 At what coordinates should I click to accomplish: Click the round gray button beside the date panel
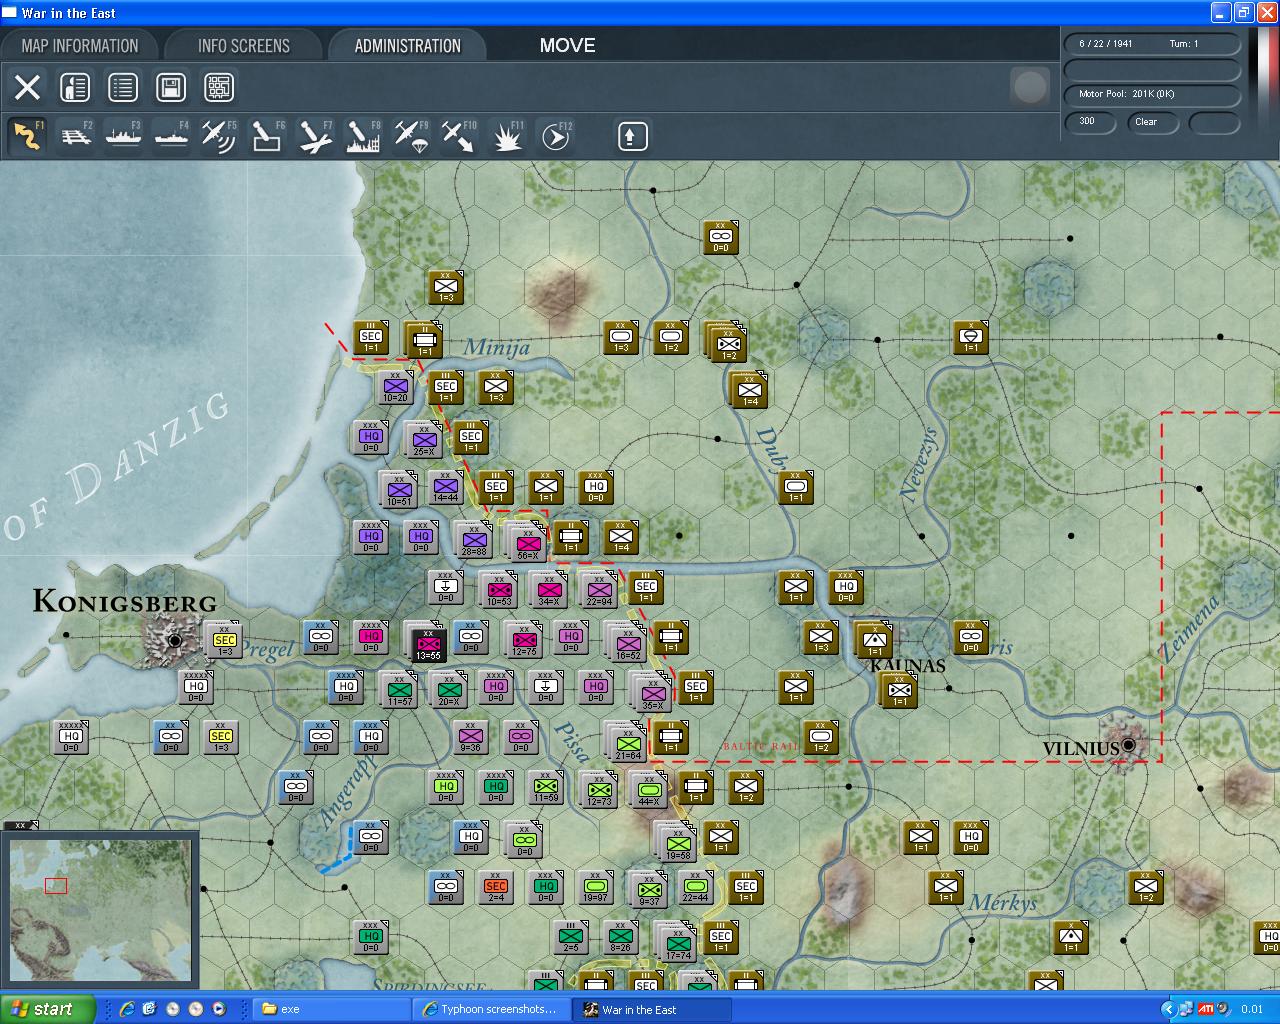point(1030,87)
